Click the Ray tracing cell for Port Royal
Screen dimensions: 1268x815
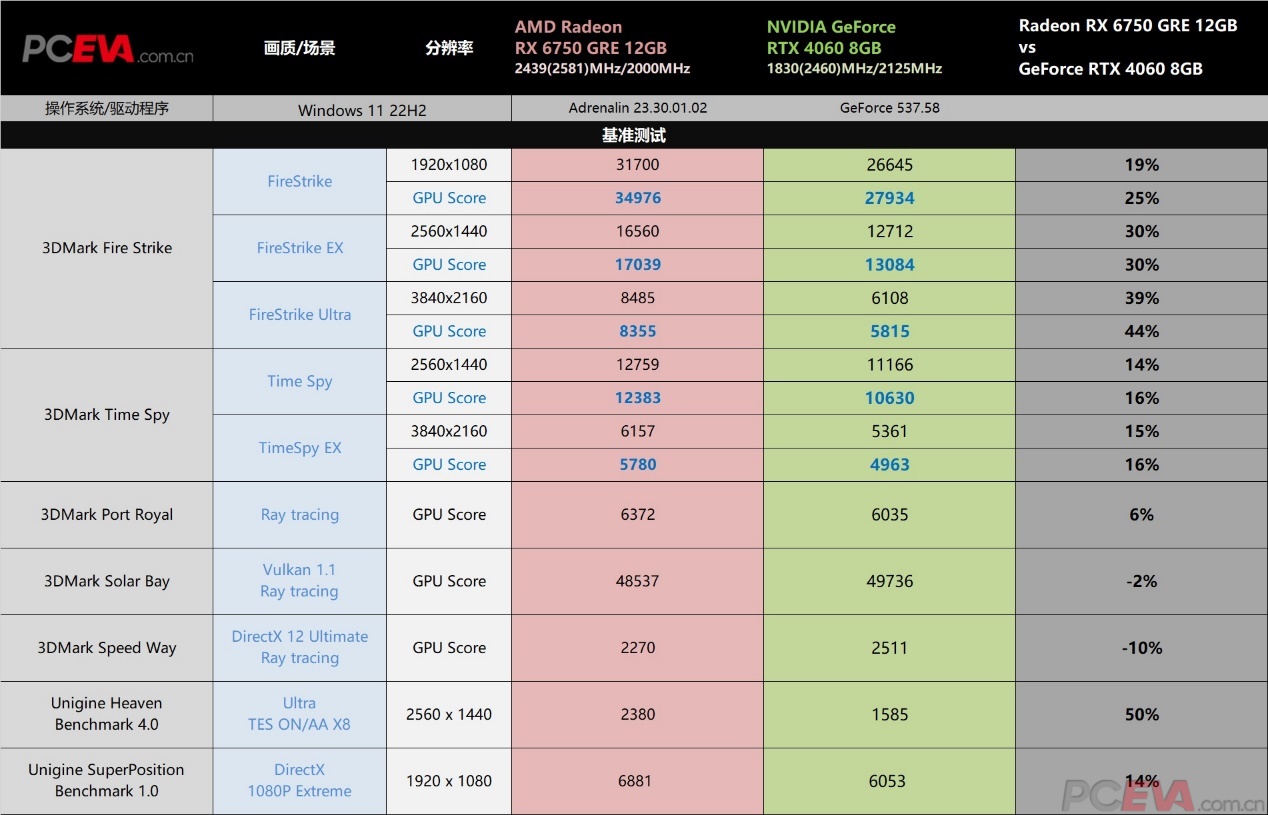[x=300, y=515]
